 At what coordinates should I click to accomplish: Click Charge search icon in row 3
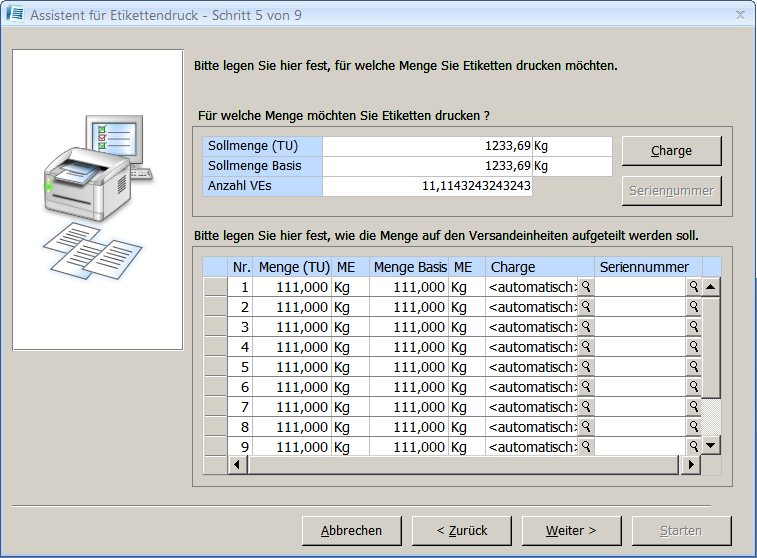tap(587, 327)
